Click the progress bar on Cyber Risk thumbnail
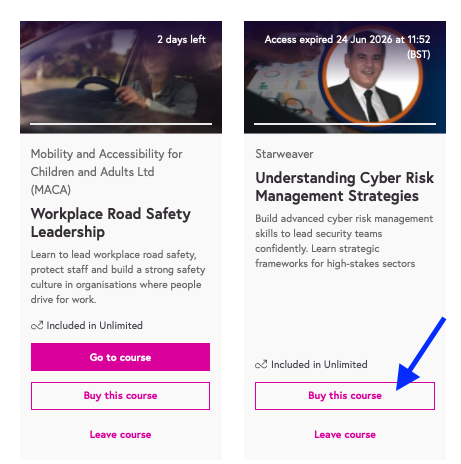This screenshot has width=461, height=464. (x=345, y=124)
